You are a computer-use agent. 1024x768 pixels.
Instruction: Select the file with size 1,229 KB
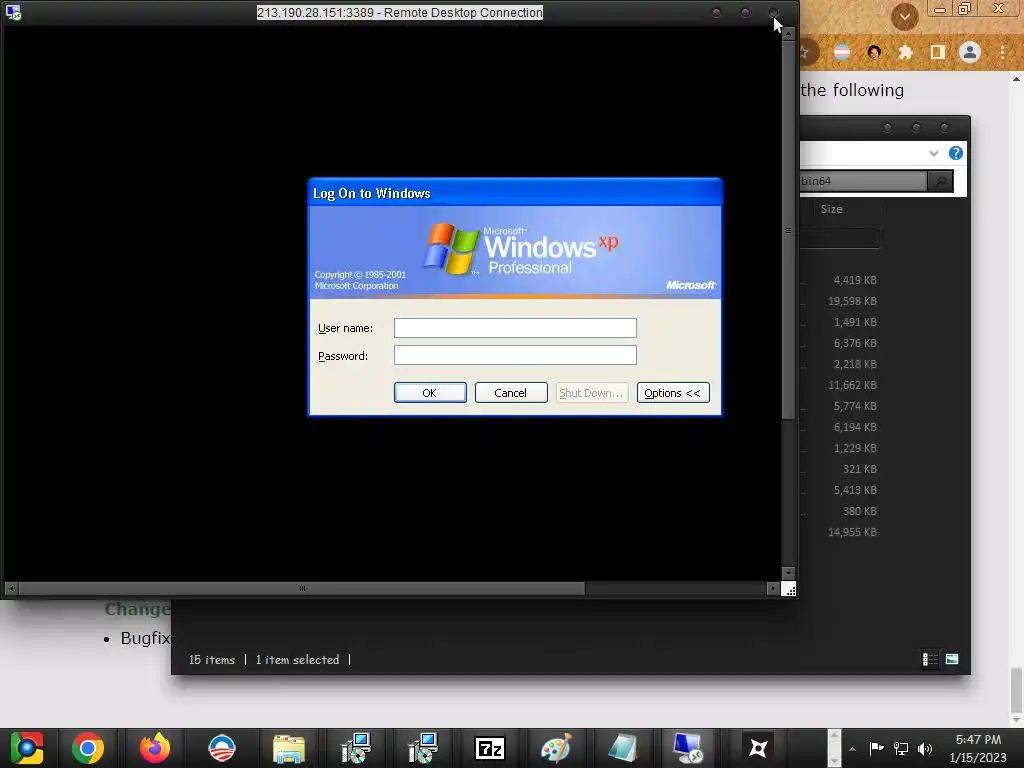pyautogui.click(x=854, y=448)
